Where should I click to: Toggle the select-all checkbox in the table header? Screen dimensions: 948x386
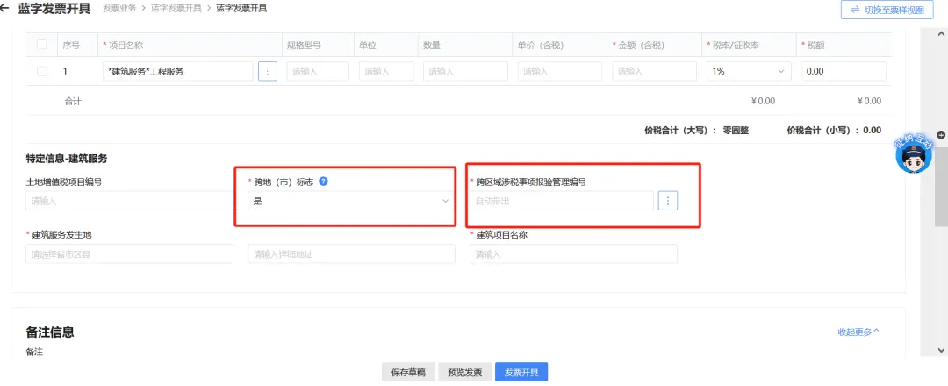point(42,44)
